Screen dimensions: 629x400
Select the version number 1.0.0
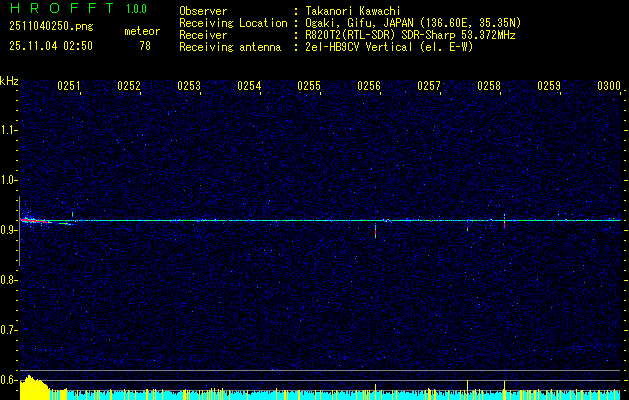pyautogui.click(x=136, y=9)
